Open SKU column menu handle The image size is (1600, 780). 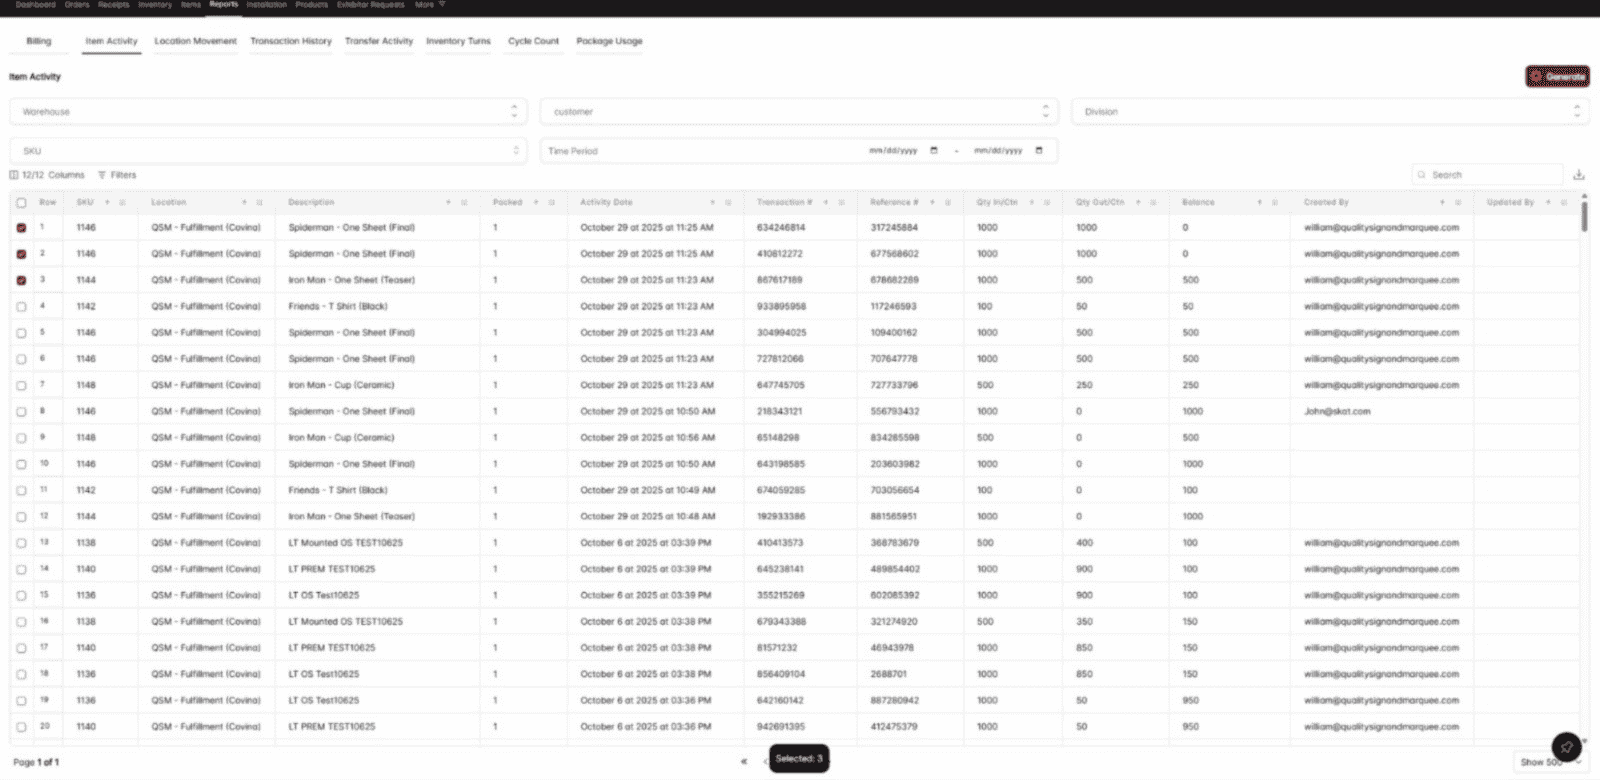123,202
